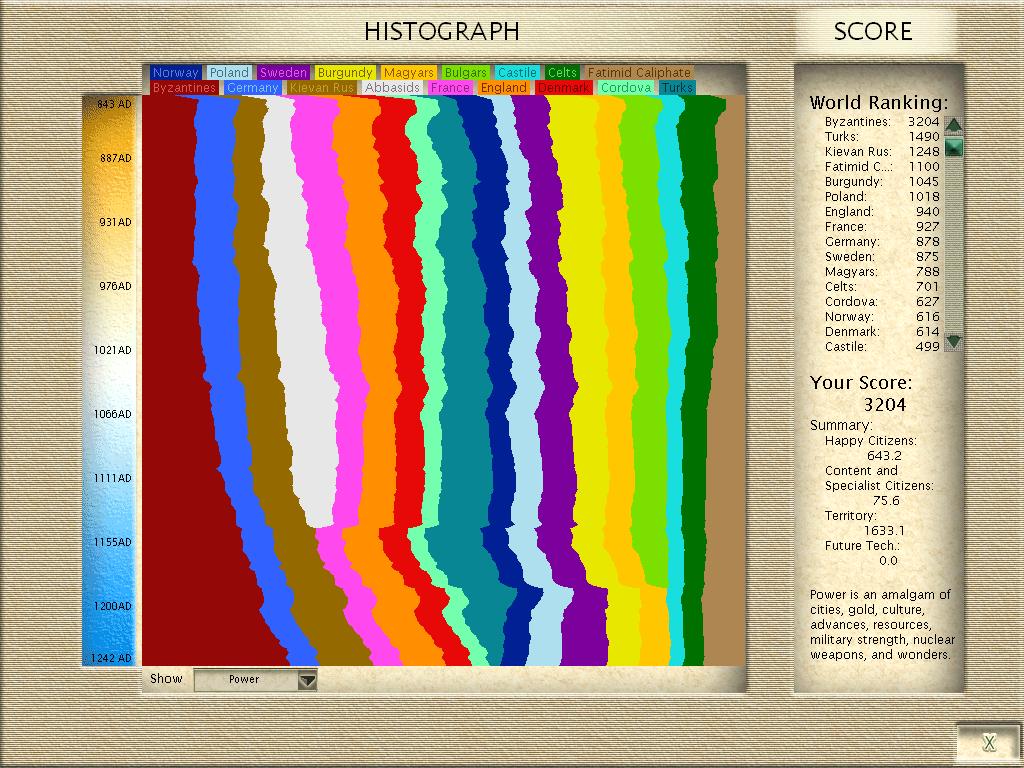Click the World Ranking heading
1024x768 pixels.
pyautogui.click(x=878, y=103)
